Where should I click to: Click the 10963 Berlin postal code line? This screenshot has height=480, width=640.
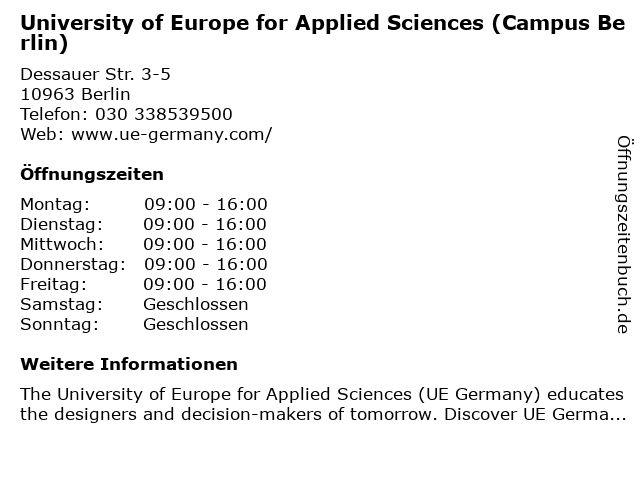click(x=75, y=94)
